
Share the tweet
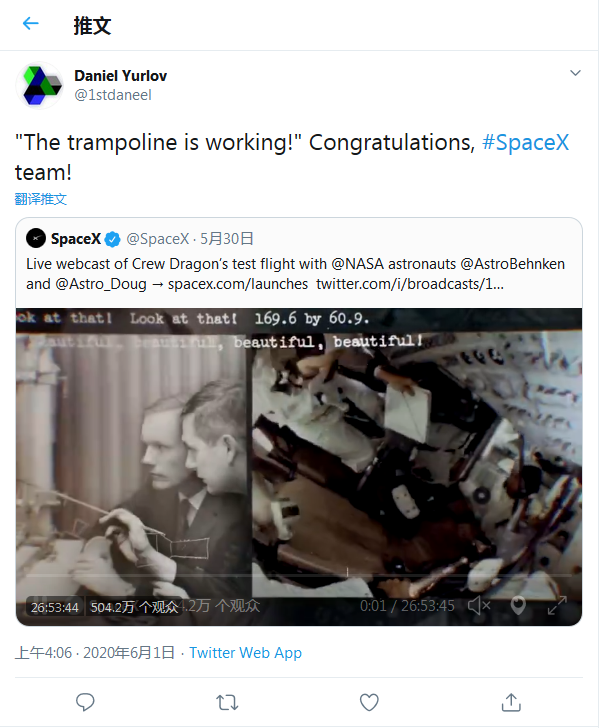pos(511,701)
